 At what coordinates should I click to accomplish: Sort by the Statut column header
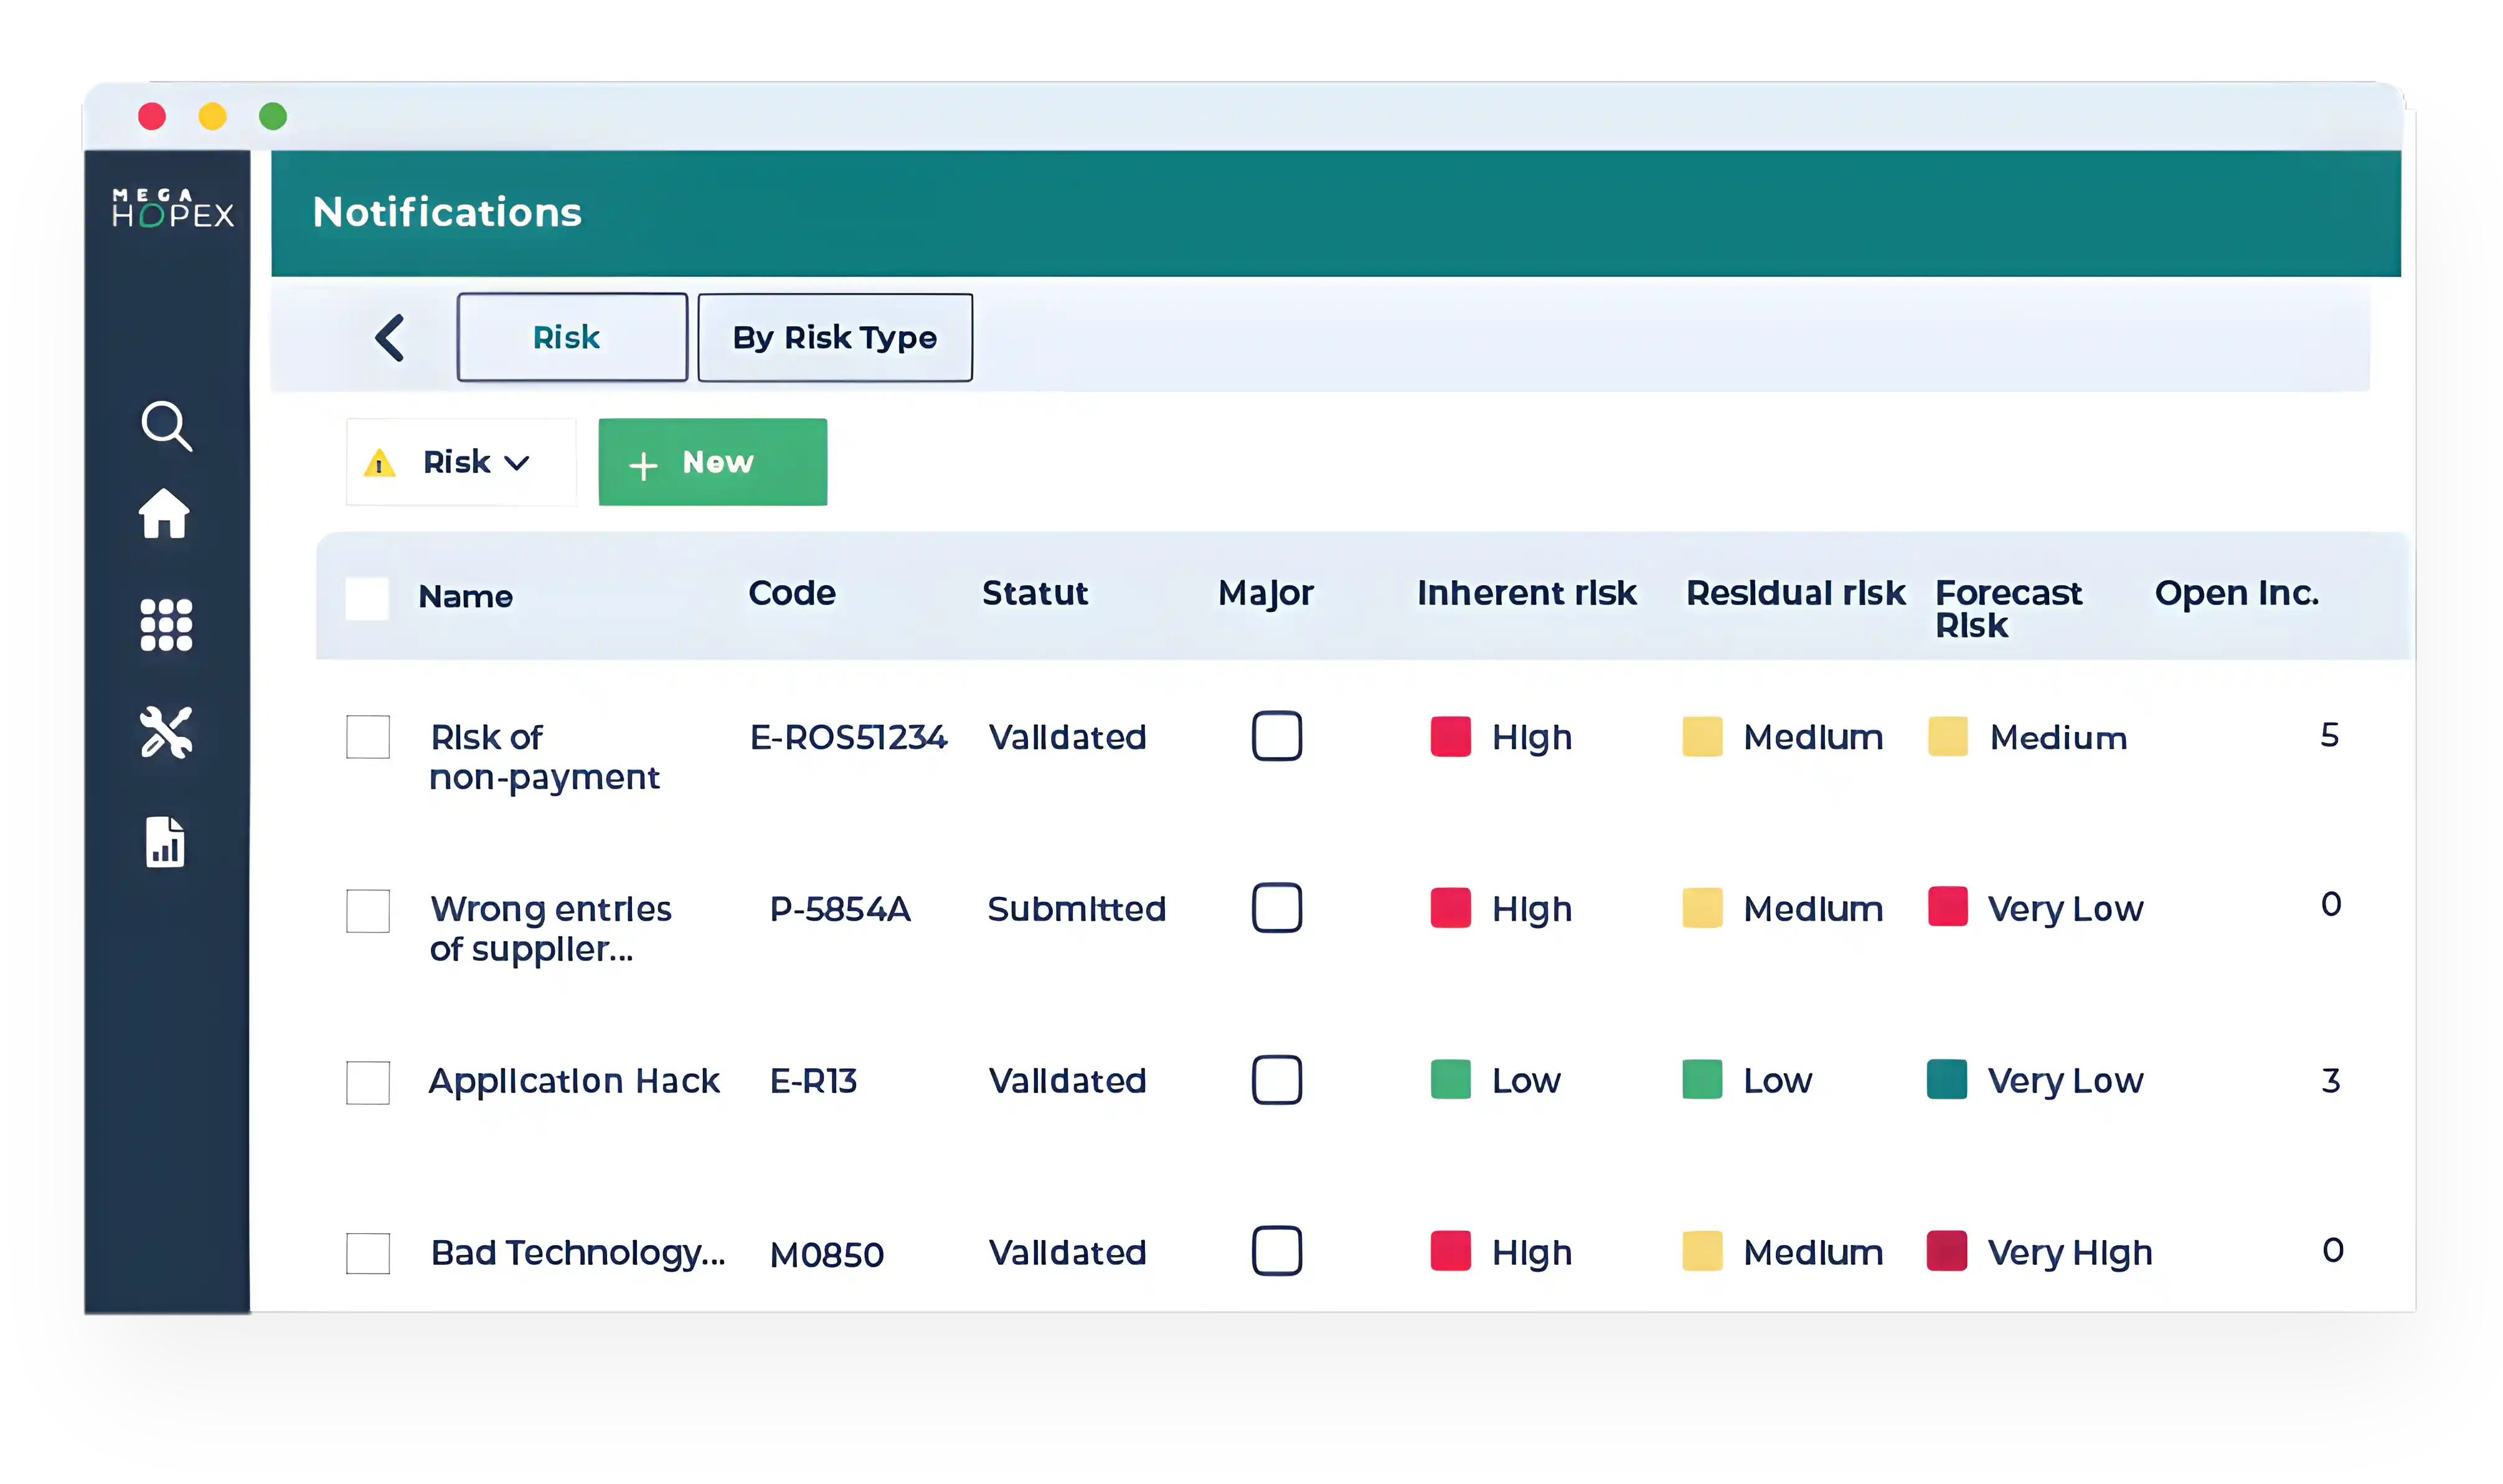[1034, 593]
